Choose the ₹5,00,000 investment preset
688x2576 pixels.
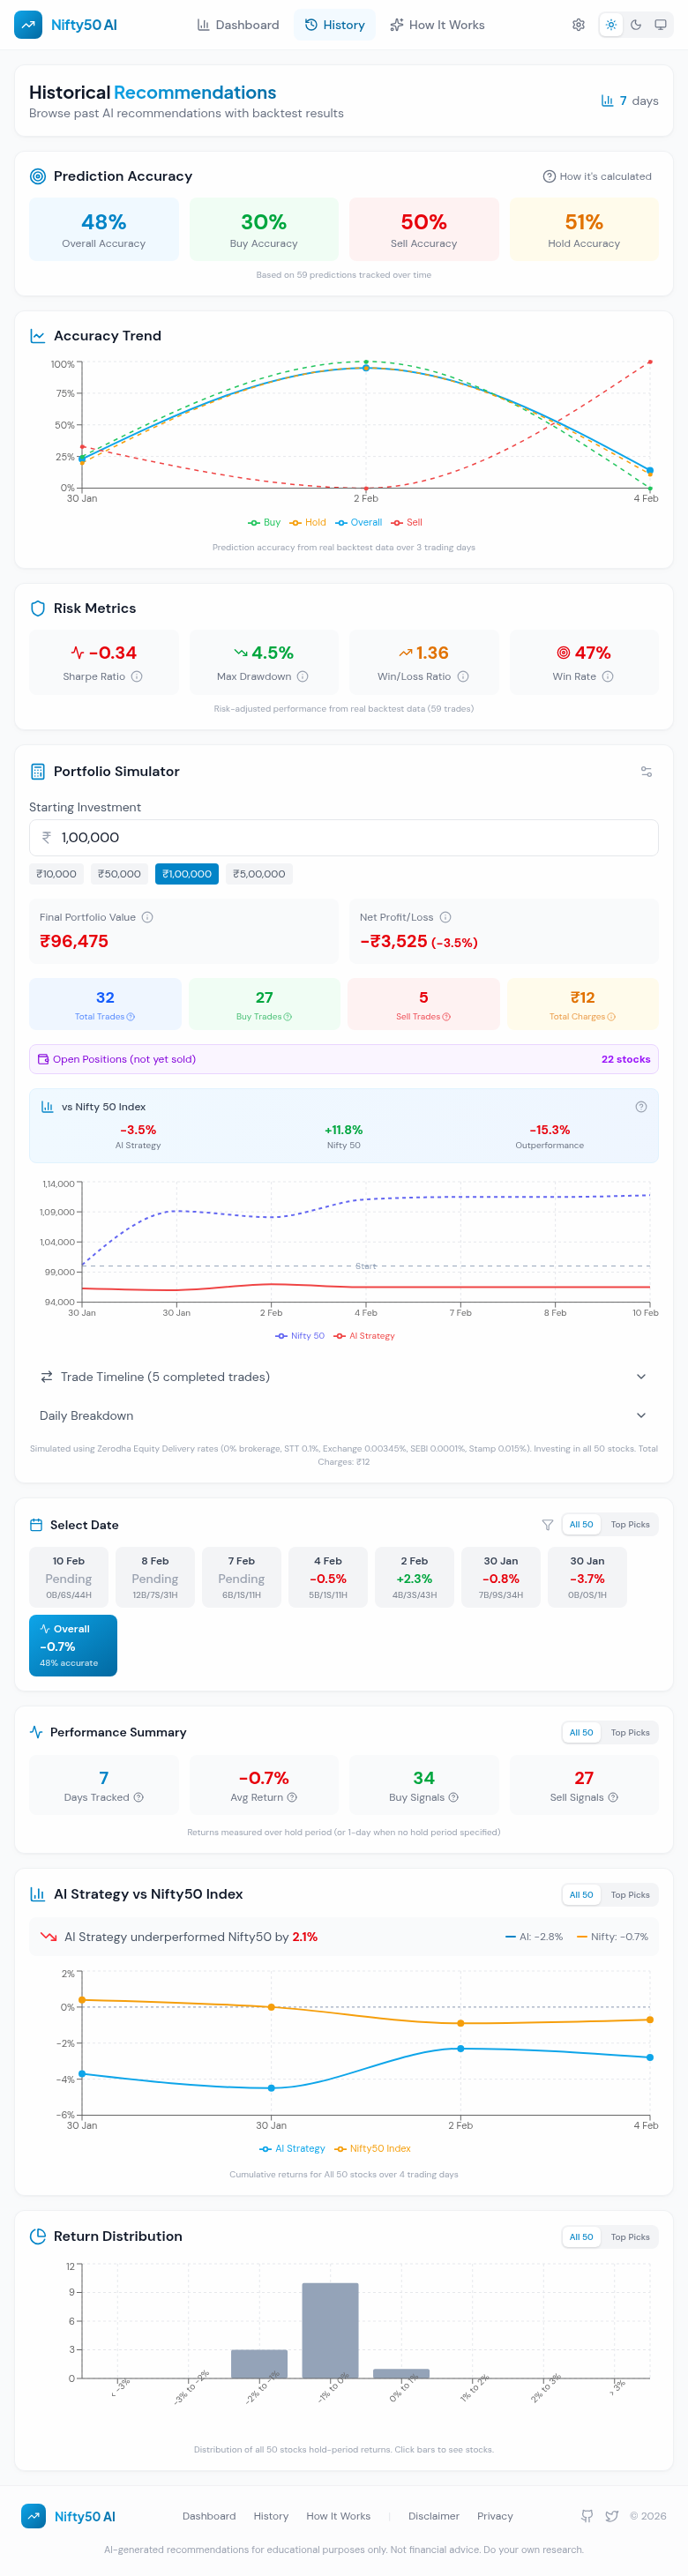coord(259,874)
